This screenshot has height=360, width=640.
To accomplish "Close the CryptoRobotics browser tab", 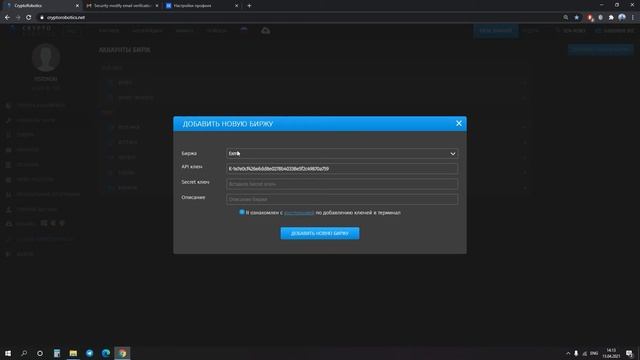I will [77, 6].
